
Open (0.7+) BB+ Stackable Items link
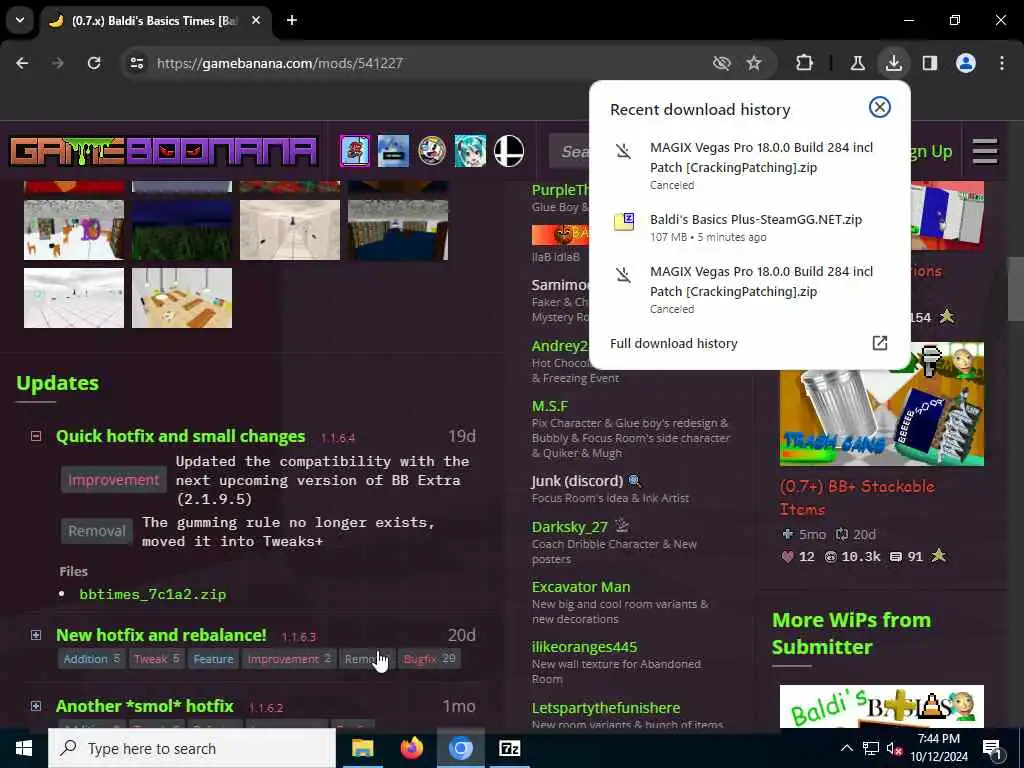[857, 498]
